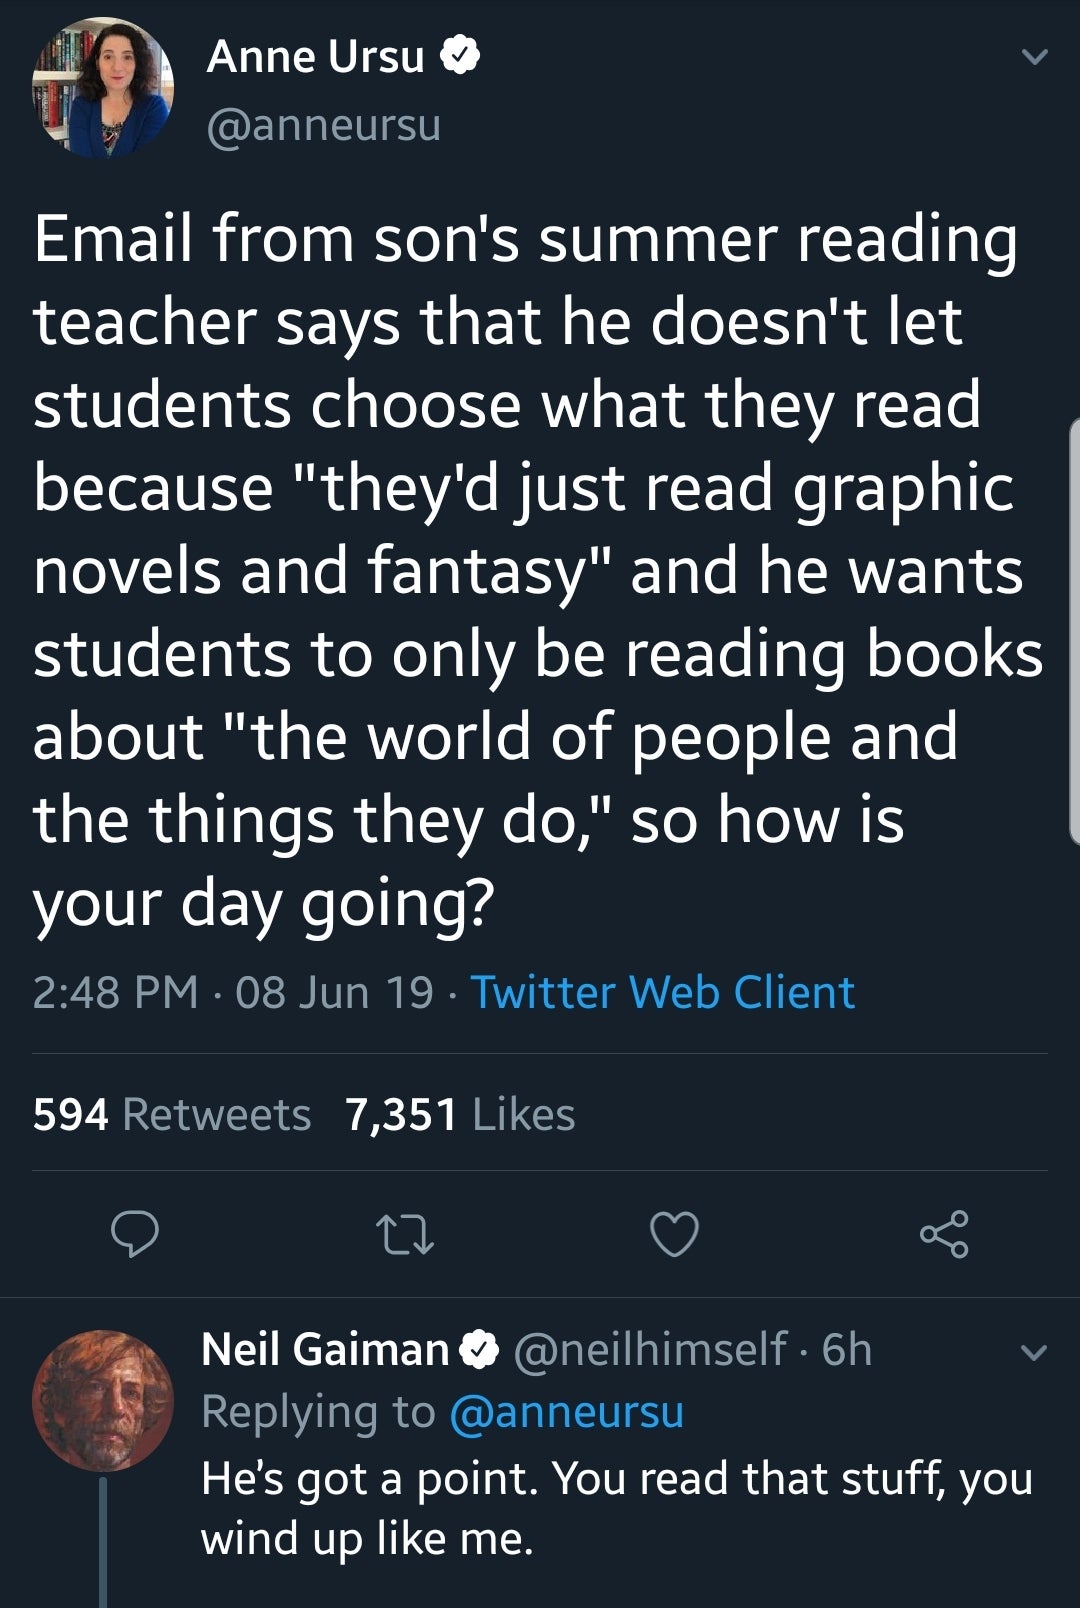Expand the chevron on Anne Ursu's tweet
This screenshot has width=1080, height=1608.
point(1031,58)
